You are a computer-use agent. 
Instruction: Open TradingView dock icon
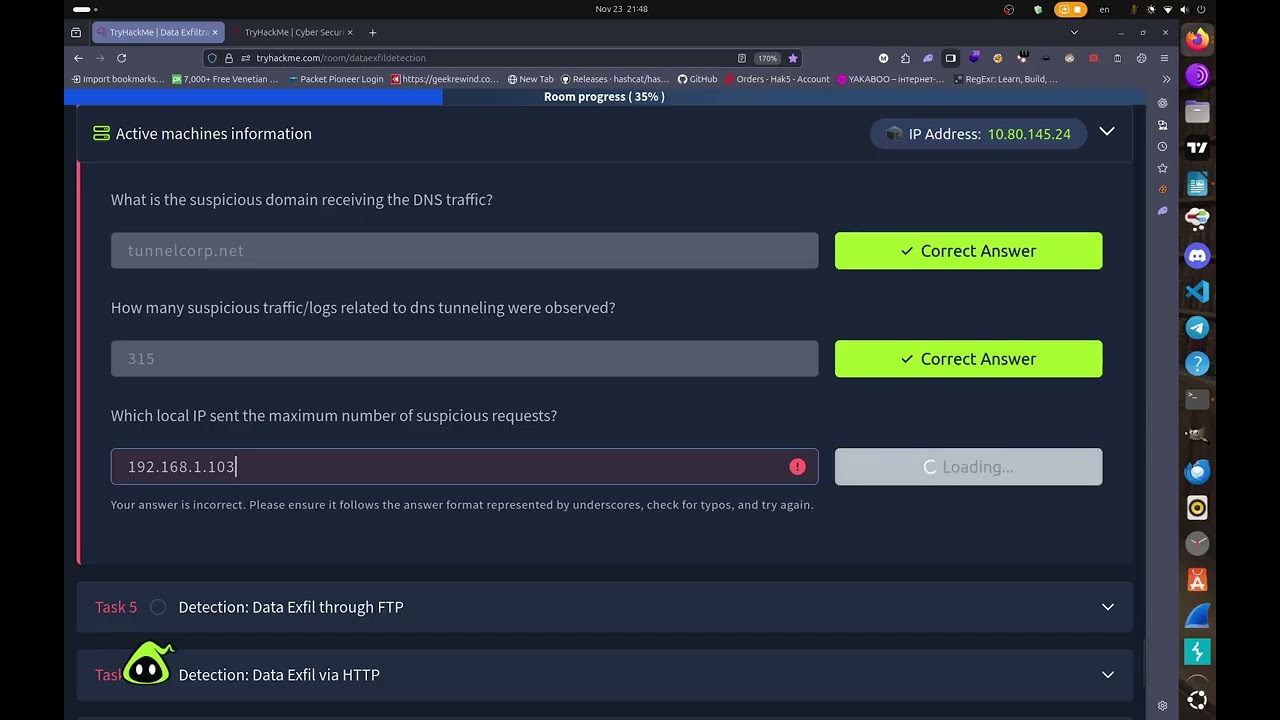tap(1197, 147)
